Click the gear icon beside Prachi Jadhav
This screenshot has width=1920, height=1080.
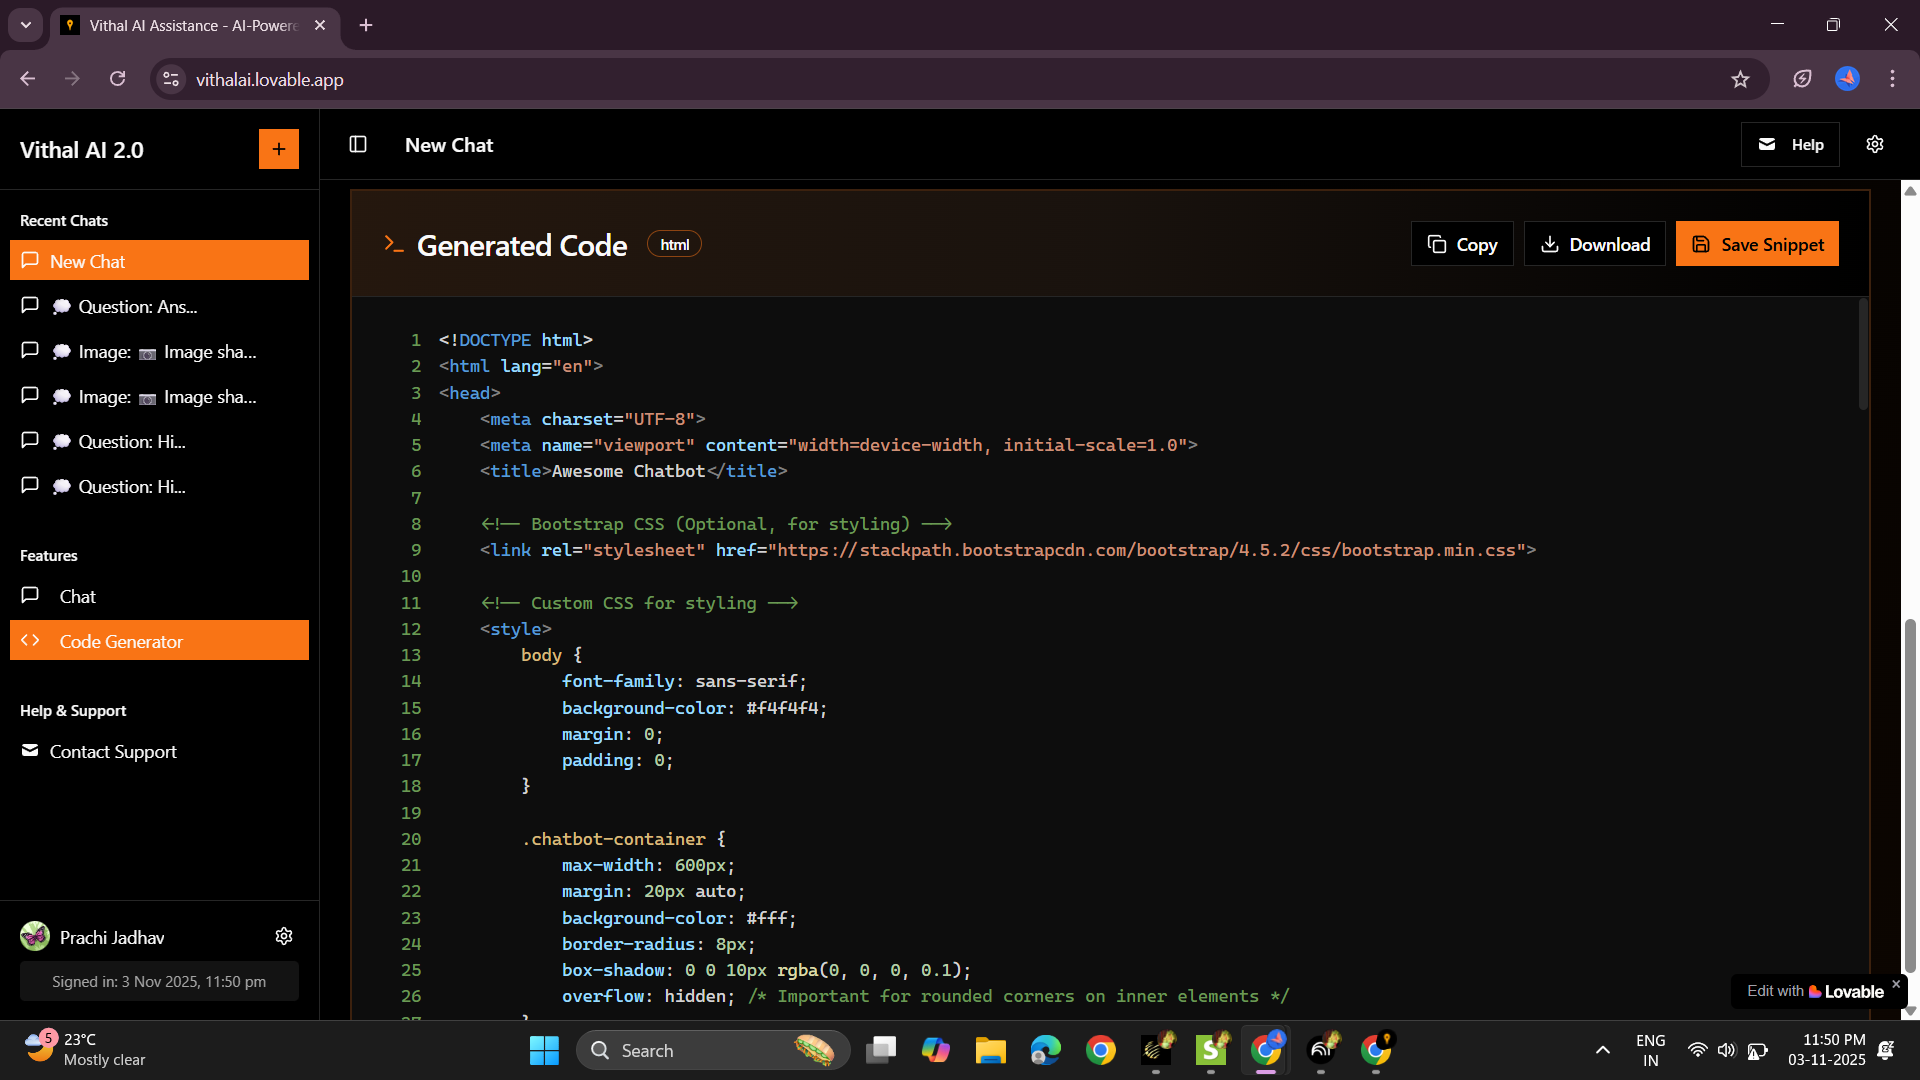tap(284, 936)
